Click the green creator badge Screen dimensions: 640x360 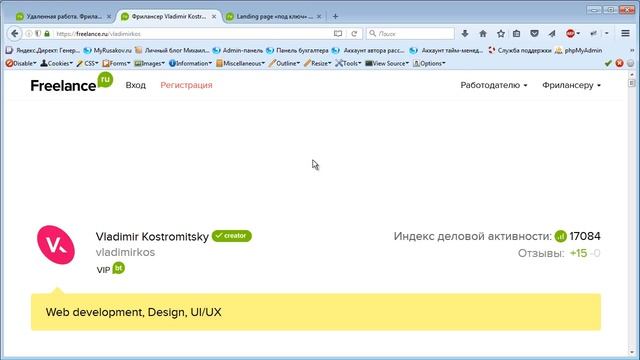[232, 236]
